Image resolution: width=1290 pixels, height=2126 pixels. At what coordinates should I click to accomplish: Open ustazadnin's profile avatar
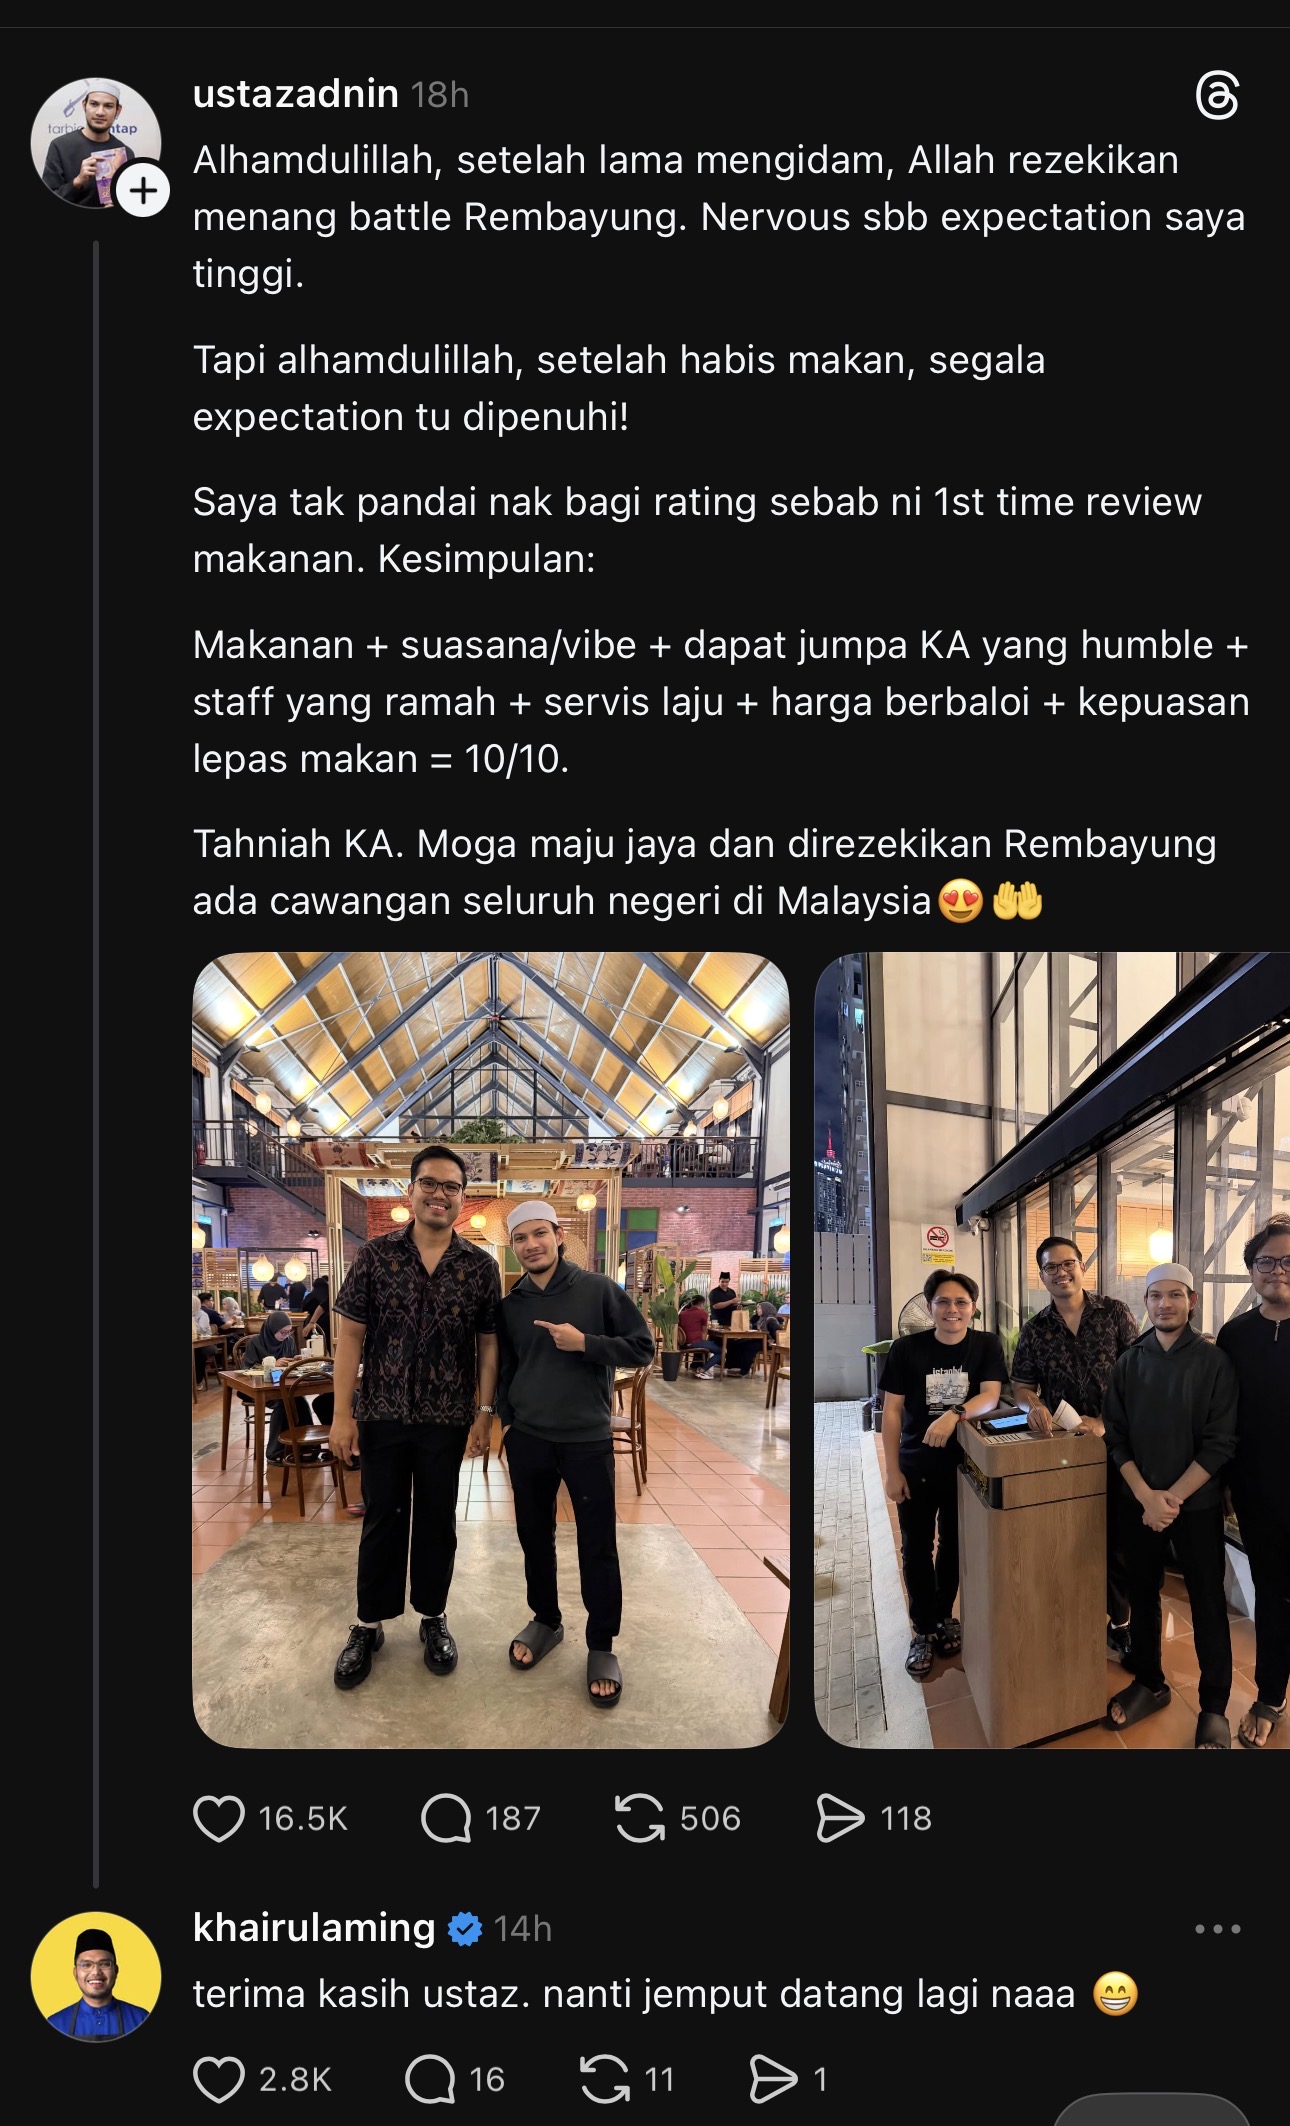click(x=96, y=143)
